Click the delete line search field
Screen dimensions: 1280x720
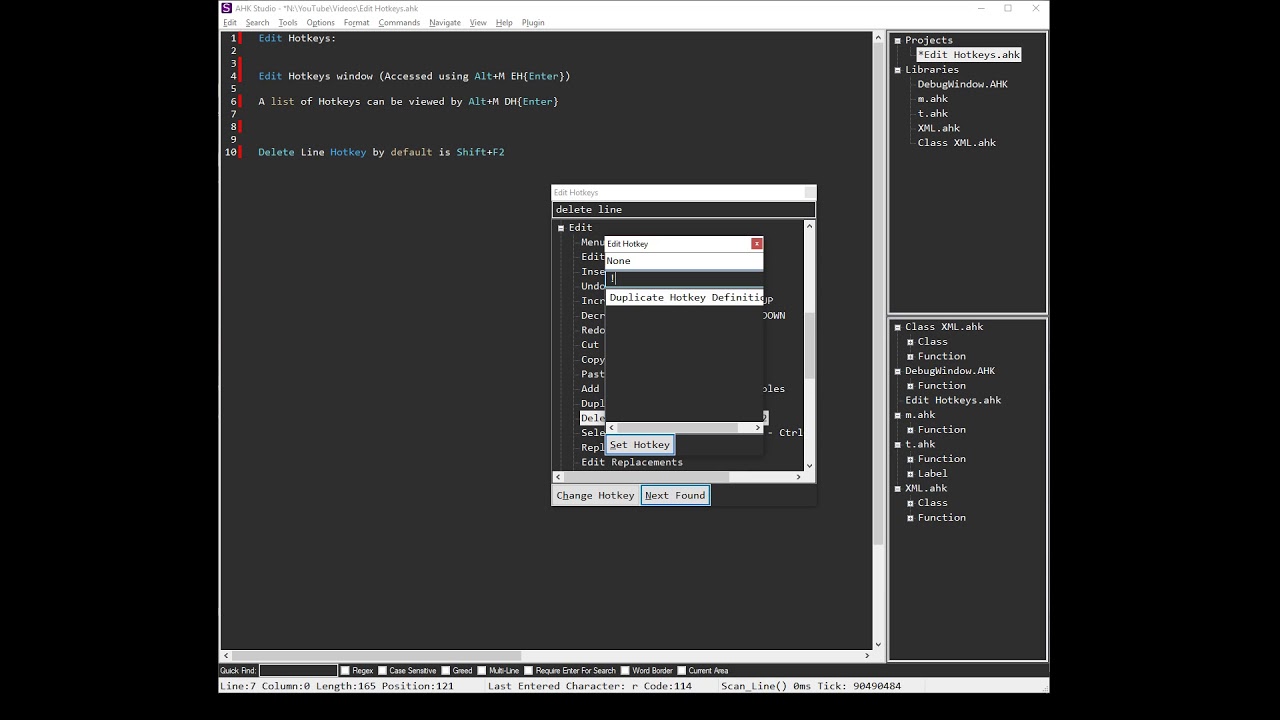pyautogui.click(x=683, y=209)
